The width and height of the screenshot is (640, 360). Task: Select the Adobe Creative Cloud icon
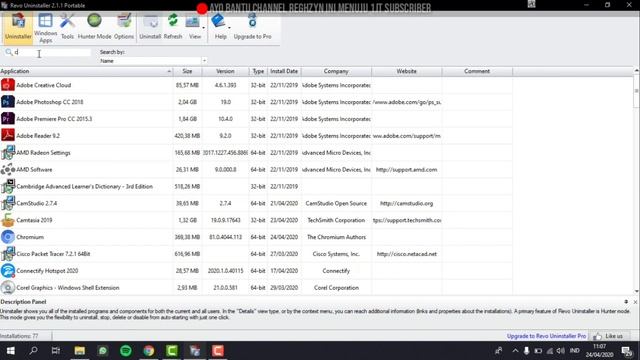pos(8,85)
